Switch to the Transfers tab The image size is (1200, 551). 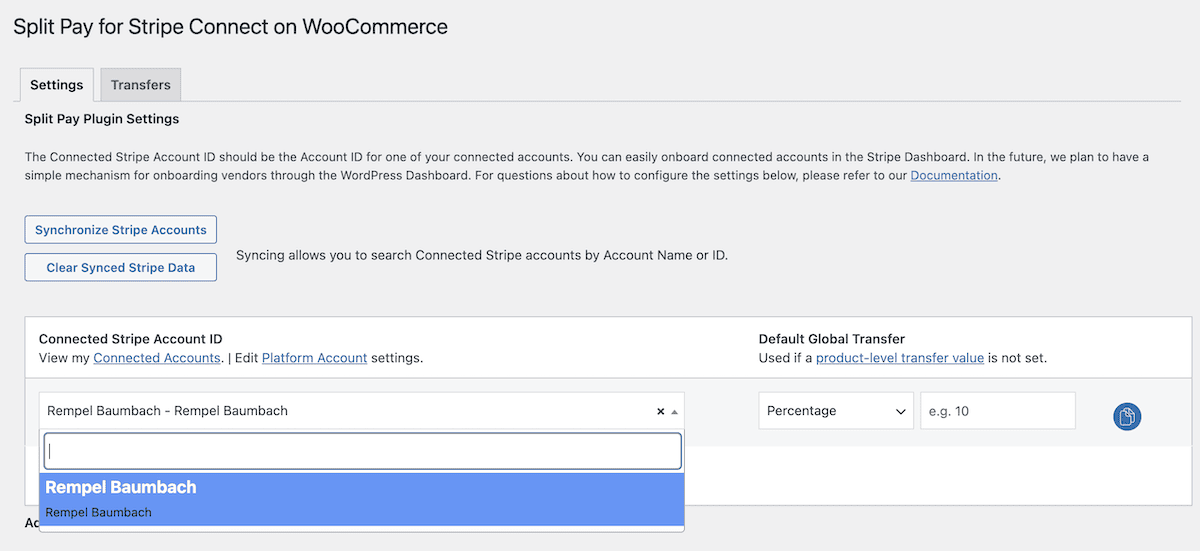coord(141,85)
